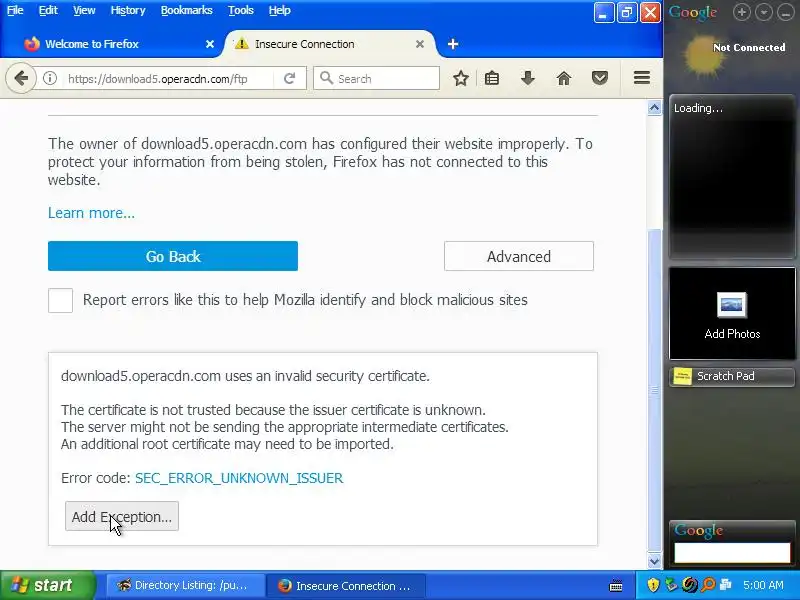Close the Welcome to Firefox tab
Viewport: 800px width, 600px height.
[210, 44]
